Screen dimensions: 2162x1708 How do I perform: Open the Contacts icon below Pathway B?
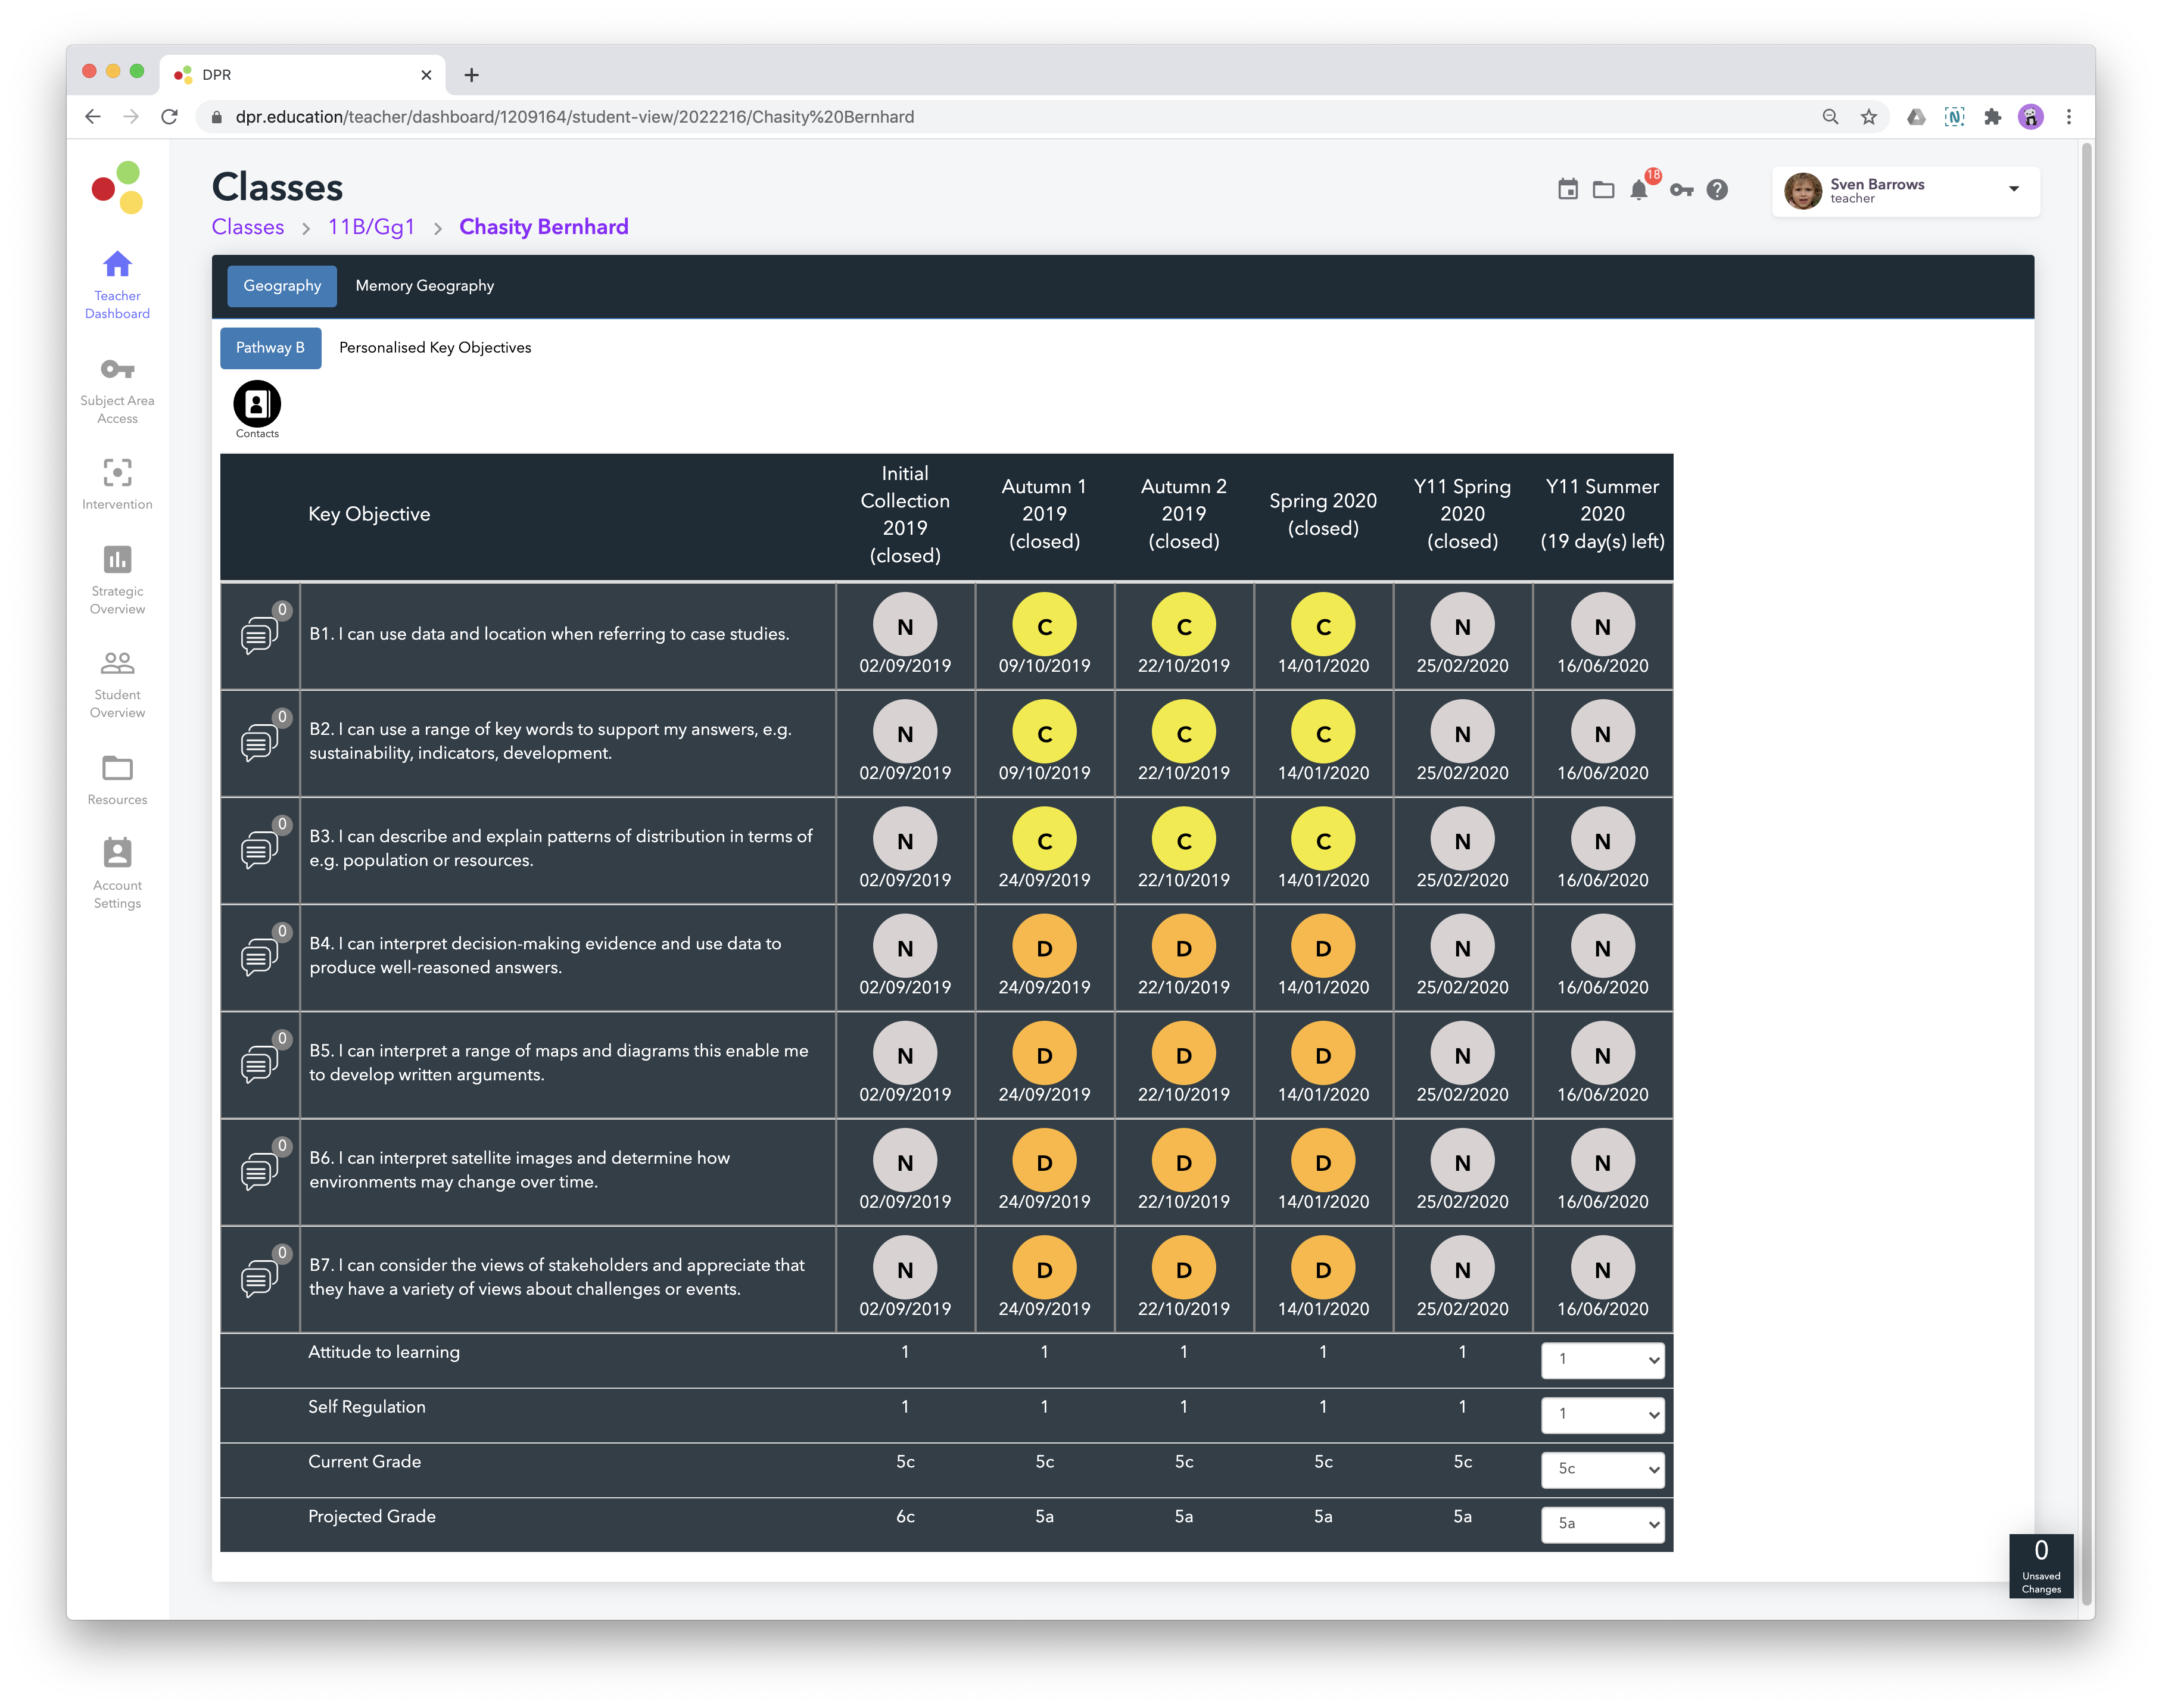[x=257, y=405]
